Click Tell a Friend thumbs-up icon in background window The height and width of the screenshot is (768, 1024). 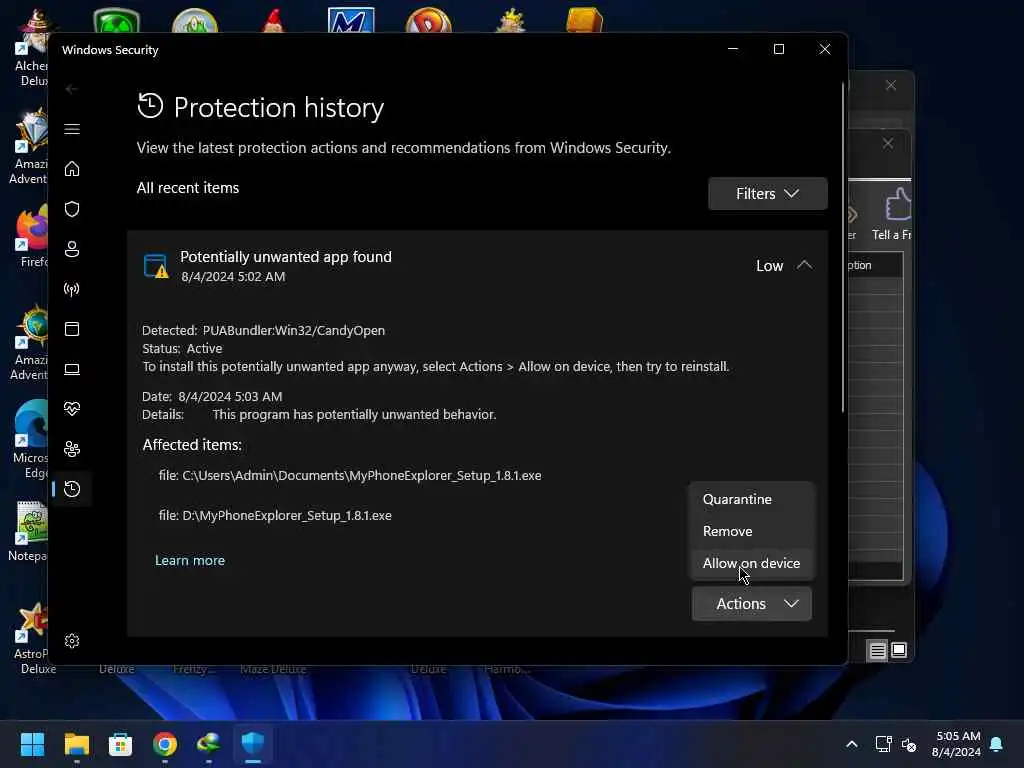click(x=898, y=203)
